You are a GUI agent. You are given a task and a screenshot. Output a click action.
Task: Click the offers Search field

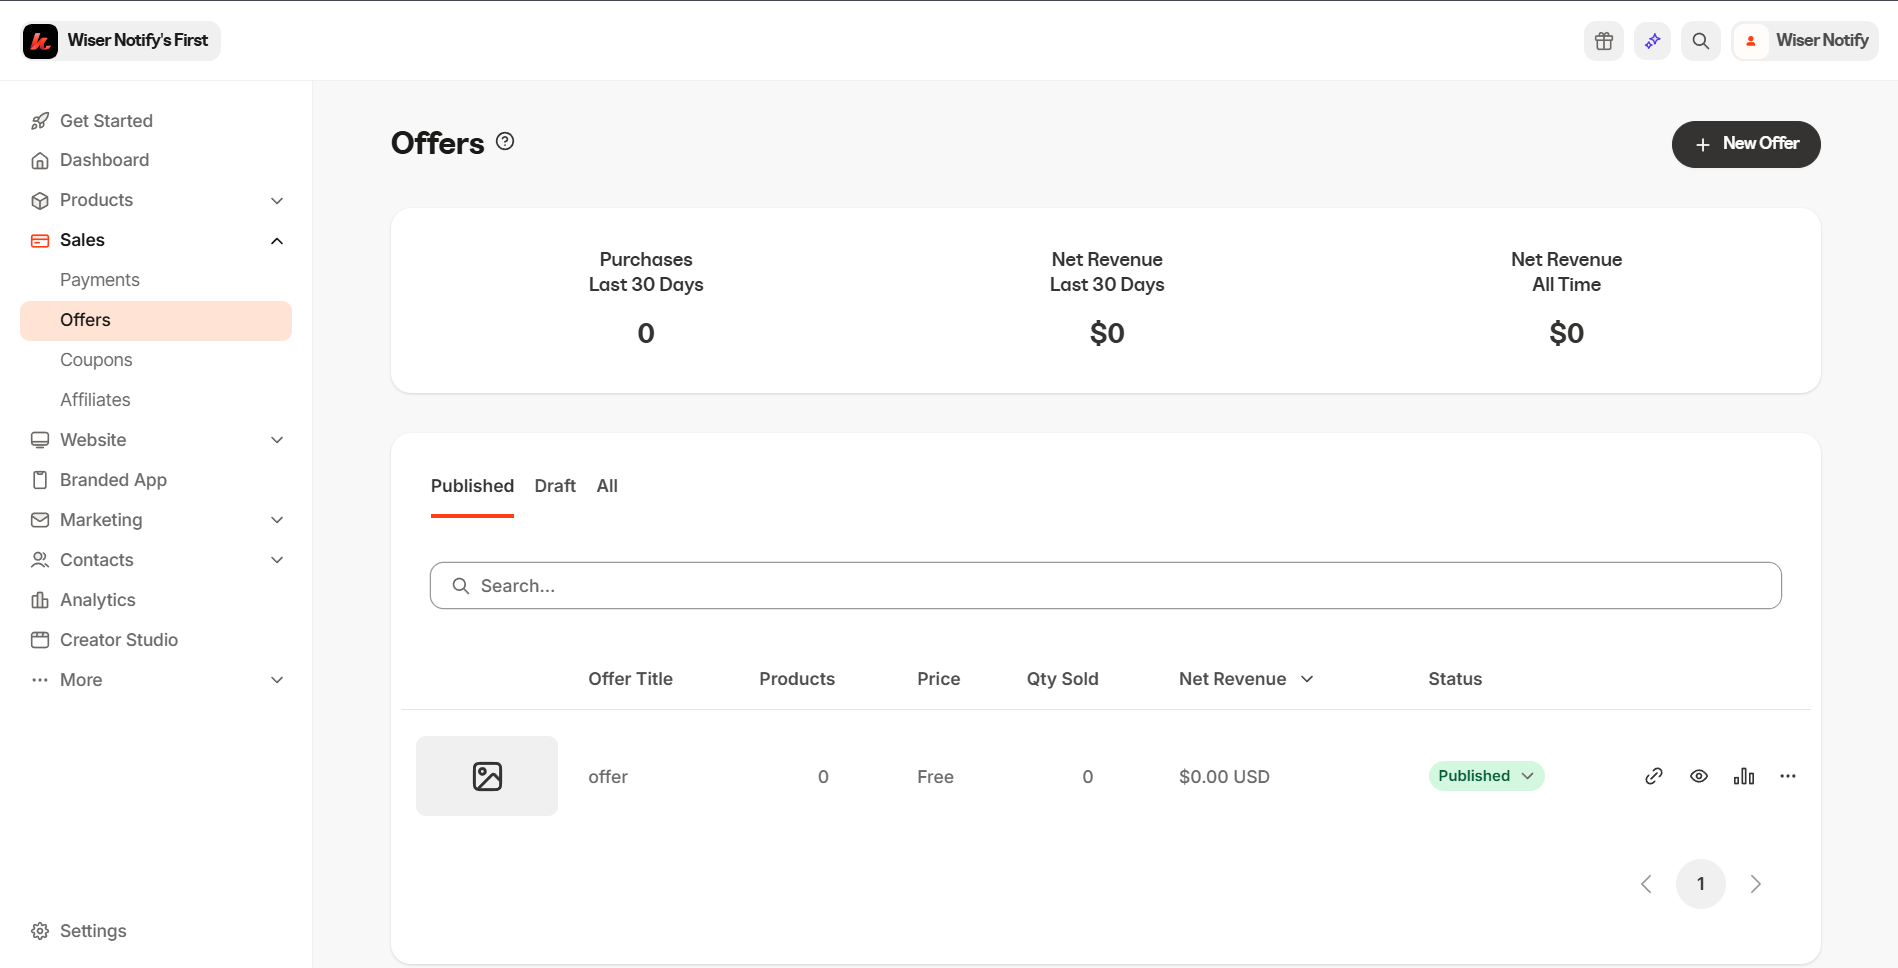pos(1105,586)
